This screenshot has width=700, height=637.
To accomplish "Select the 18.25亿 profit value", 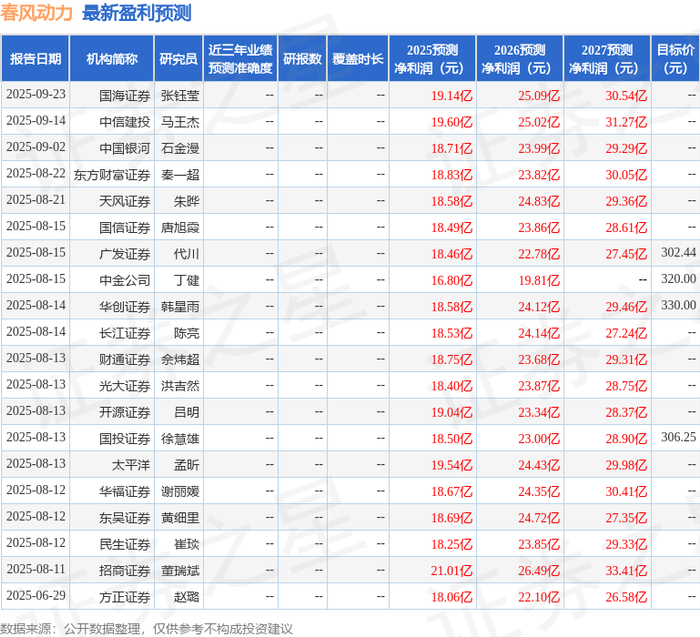I will click(x=451, y=544).
